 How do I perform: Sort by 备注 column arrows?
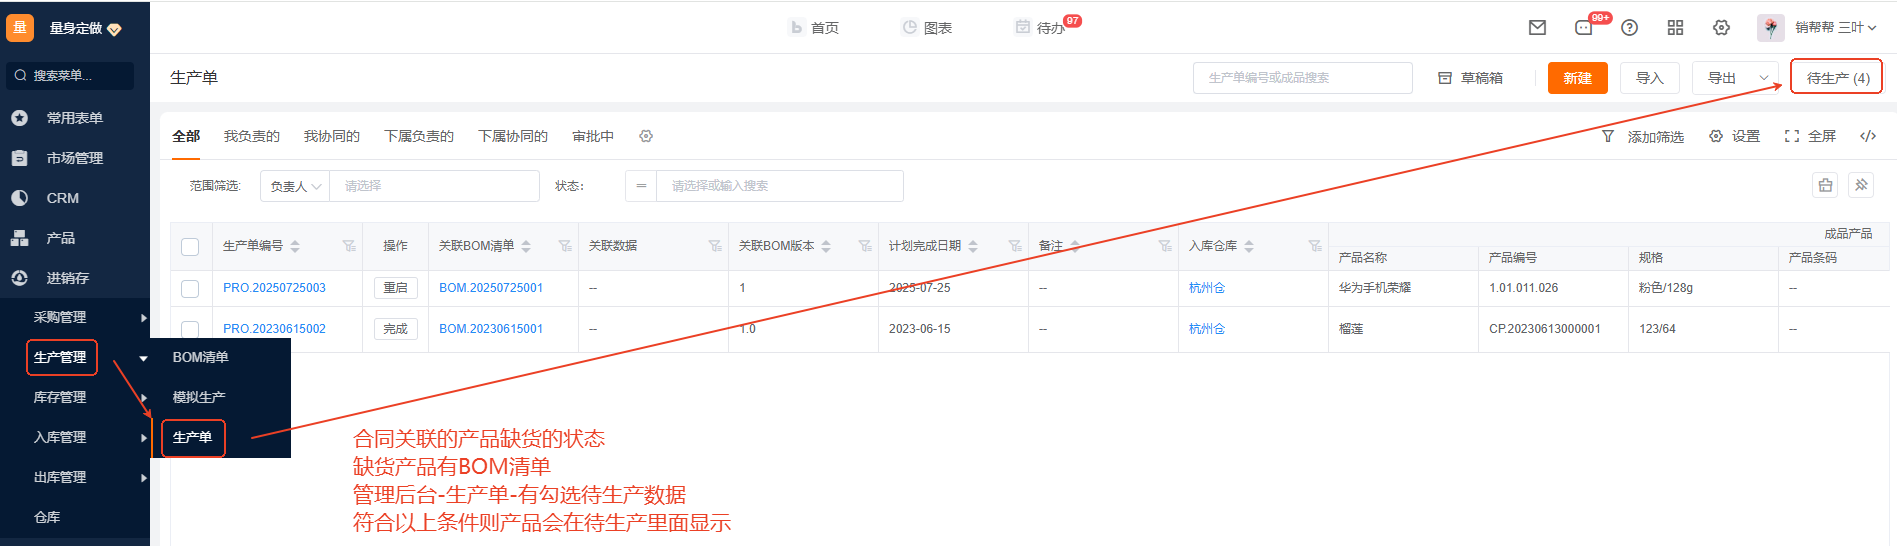1075,246
